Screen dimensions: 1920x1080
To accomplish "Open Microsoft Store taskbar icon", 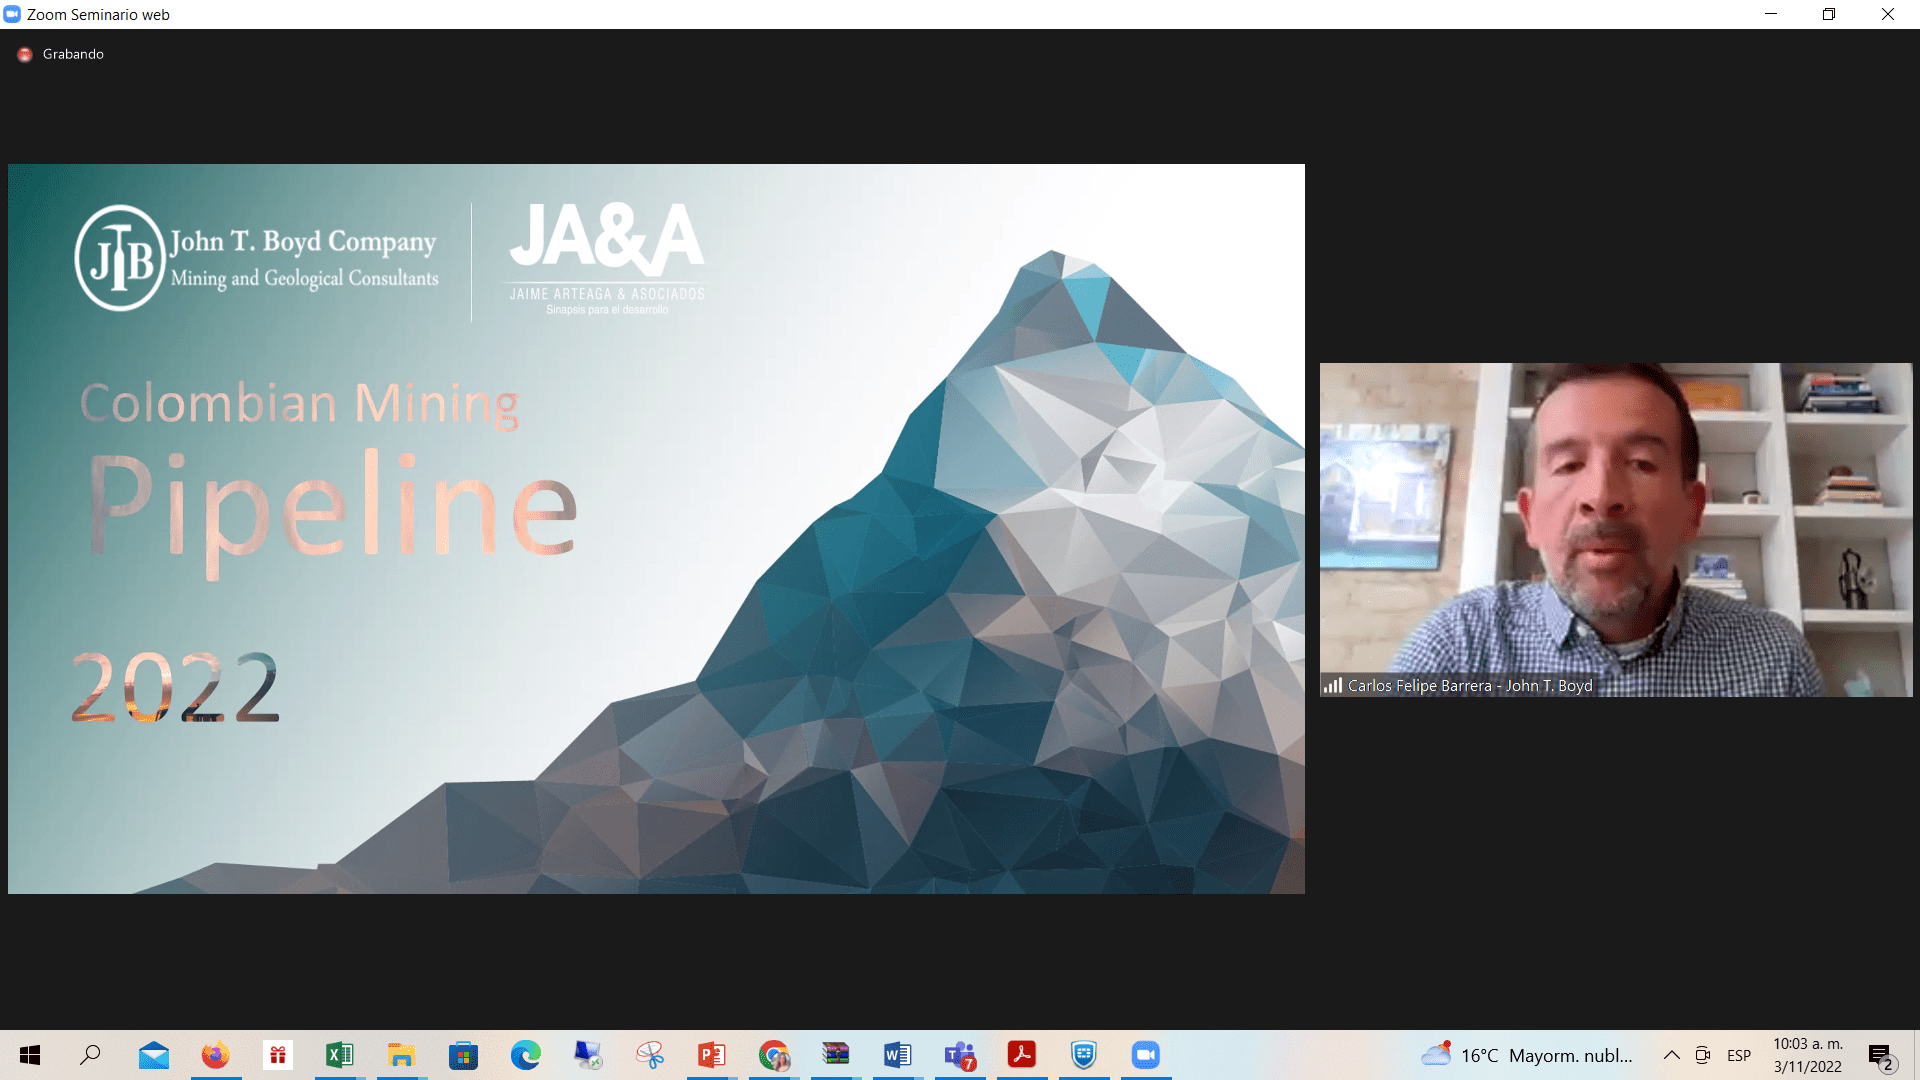I will click(463, 1055).
